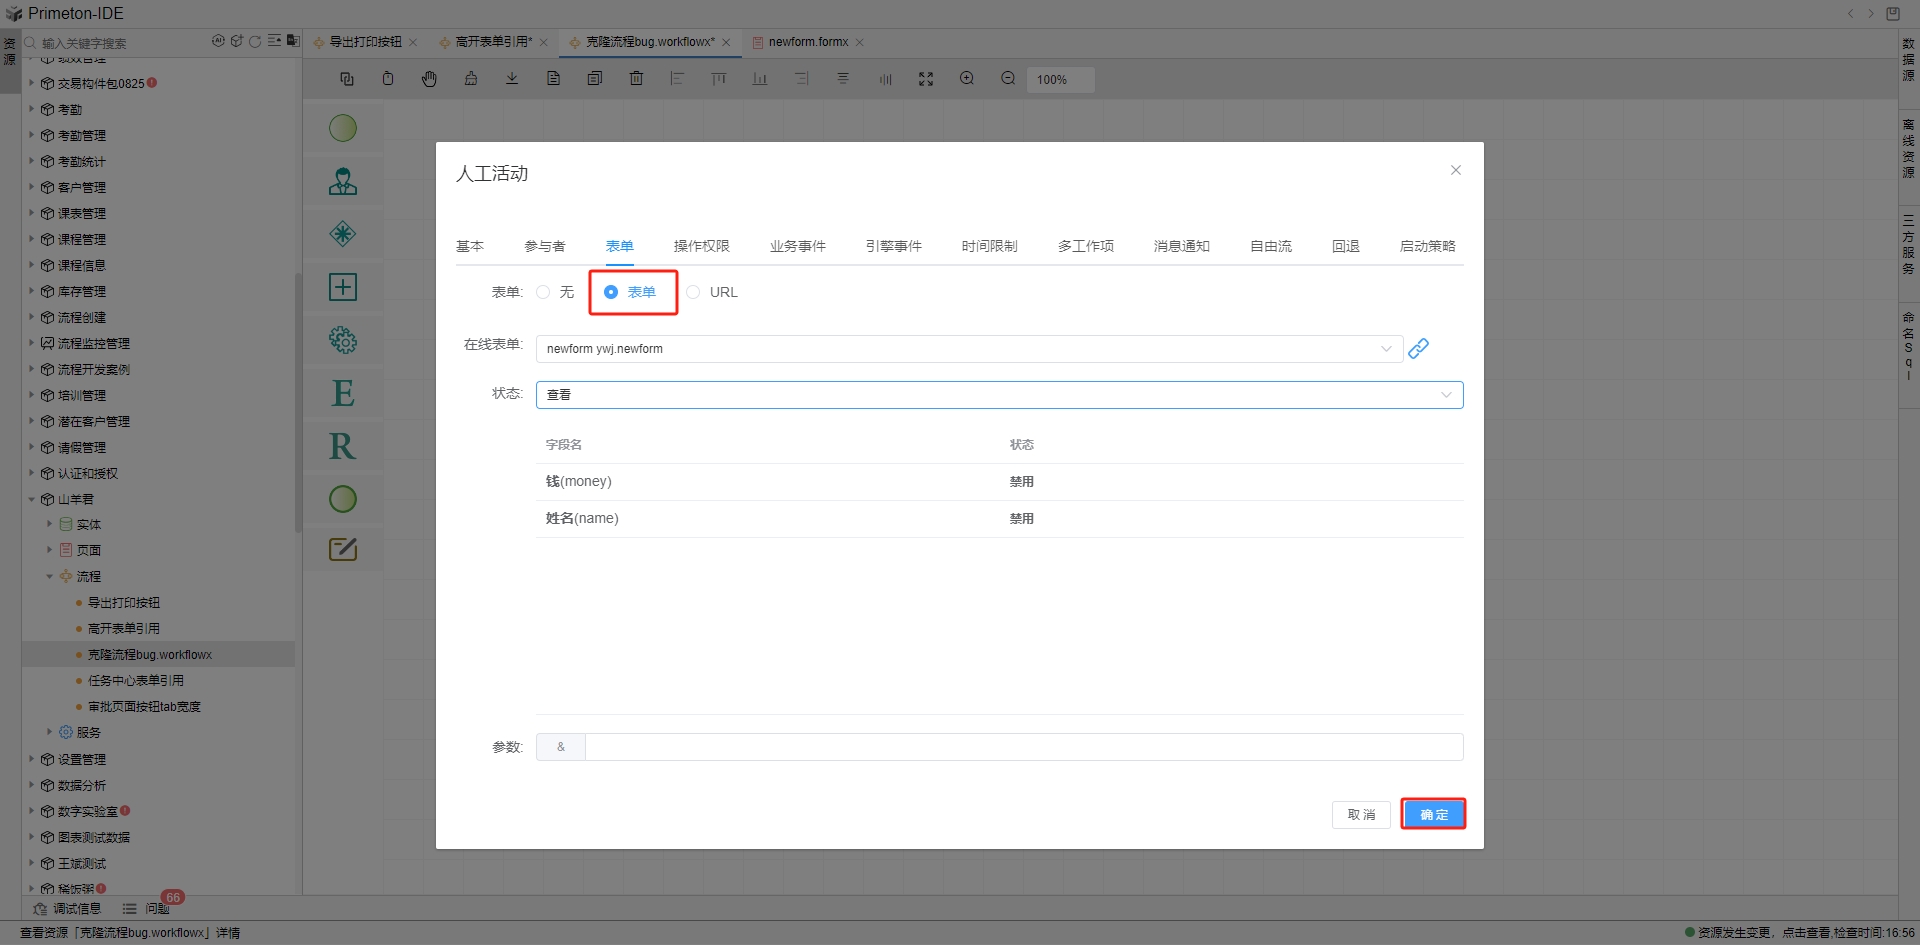Open the 操作权限 tab
1920x945 pixels.
701,246
